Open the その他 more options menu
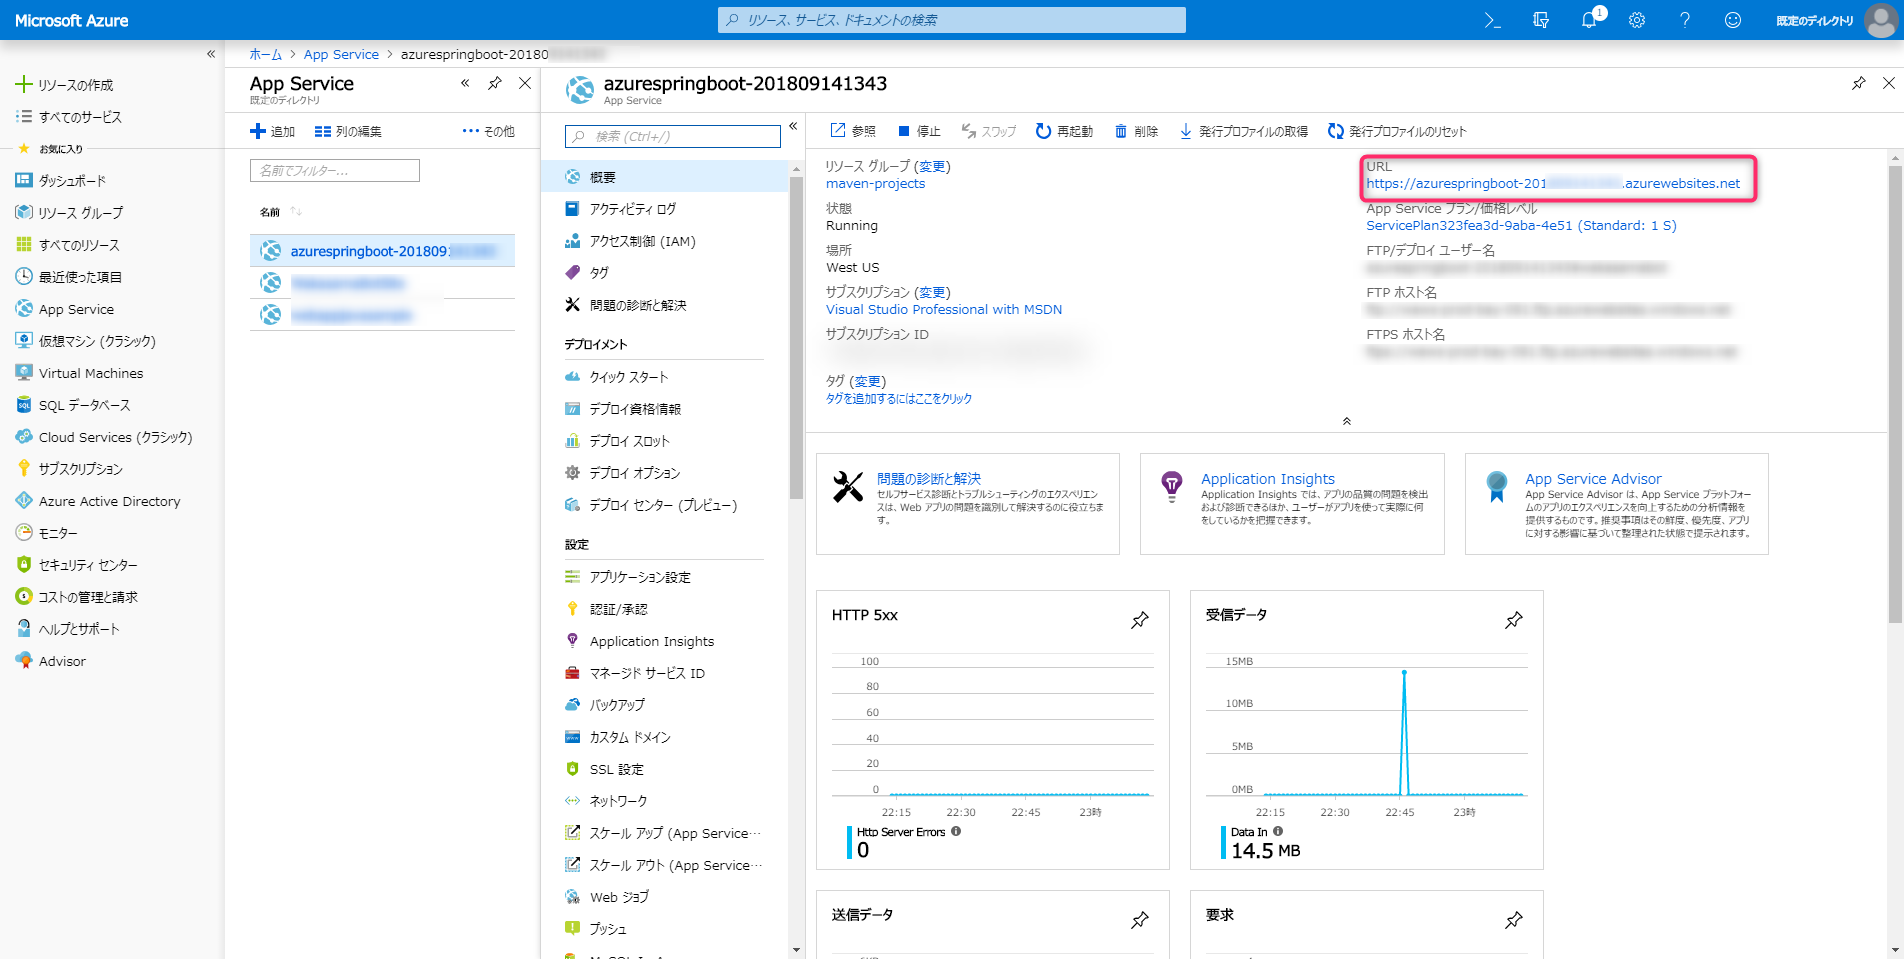This screenshot has height=959, width=1904. click(x=489, y=131)
